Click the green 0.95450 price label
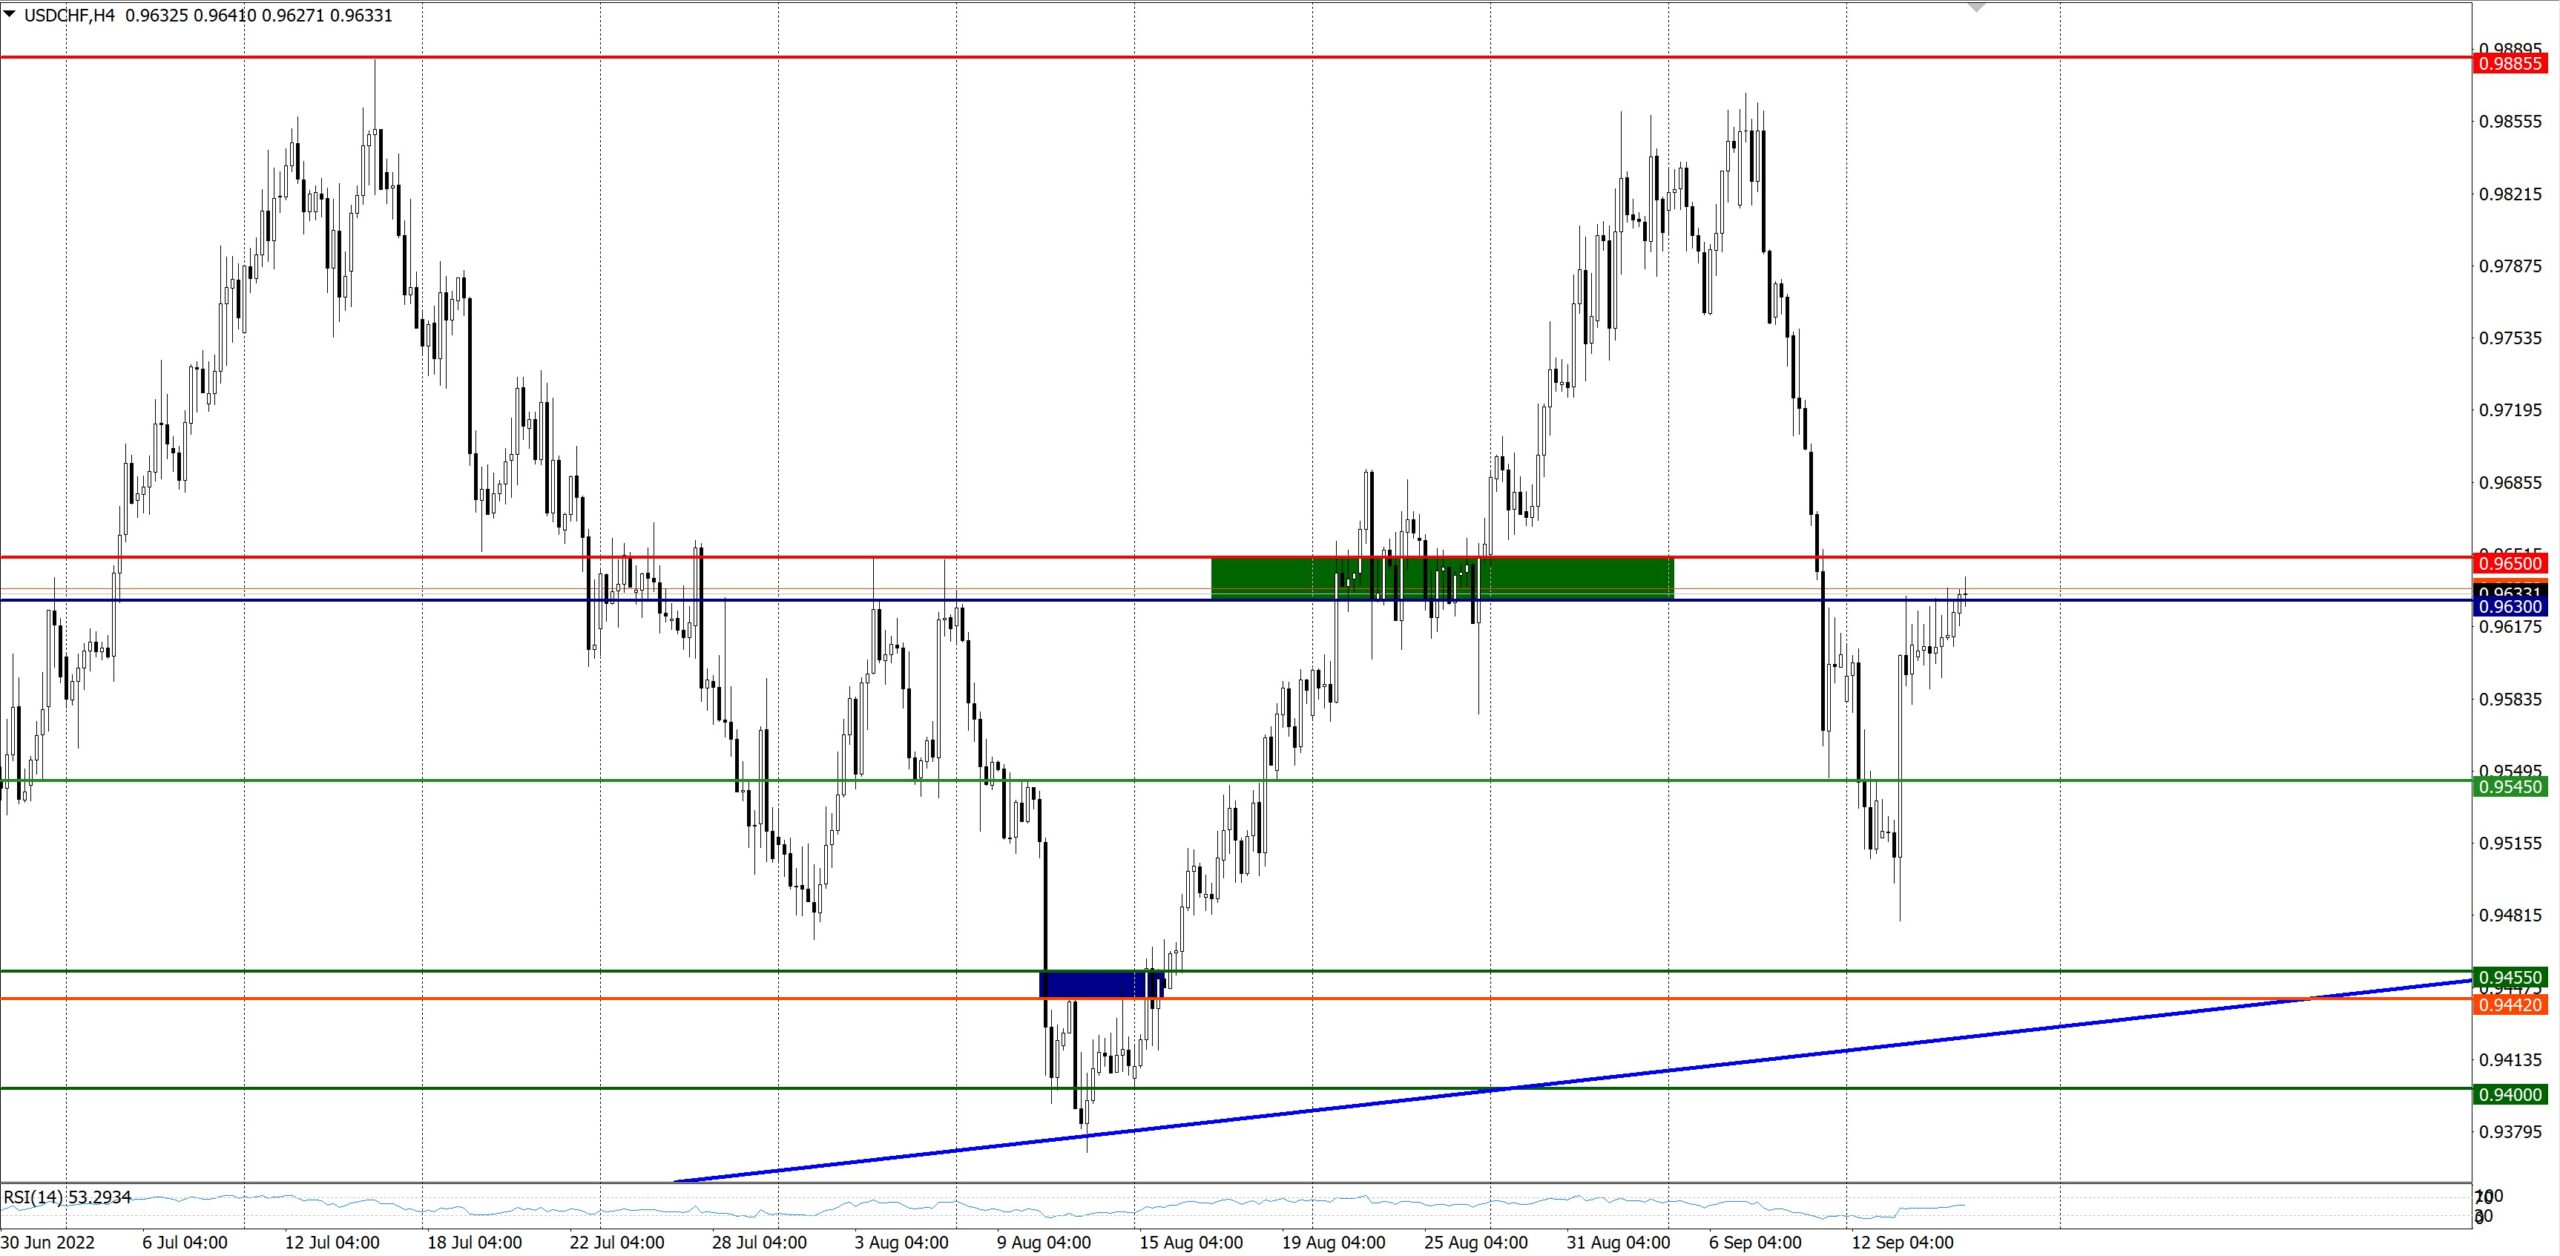This screenshot has width=2560, height=1256. pos(2510,787)
